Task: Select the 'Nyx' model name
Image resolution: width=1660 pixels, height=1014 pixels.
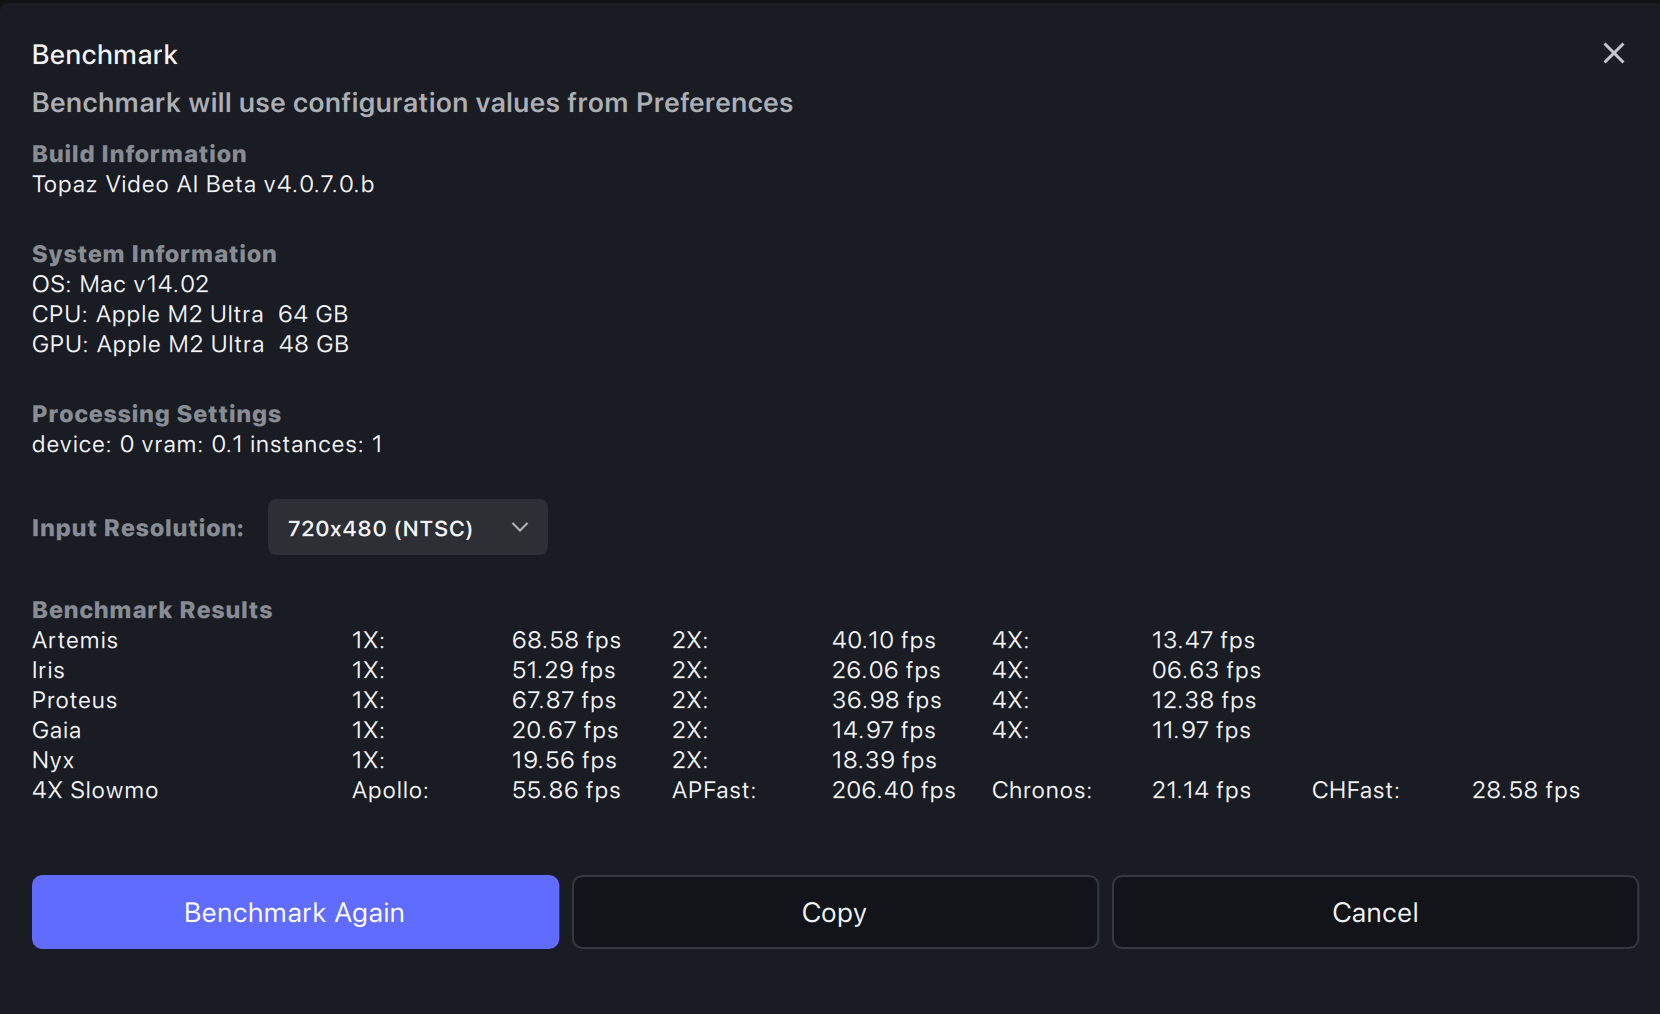Action: 53,760
